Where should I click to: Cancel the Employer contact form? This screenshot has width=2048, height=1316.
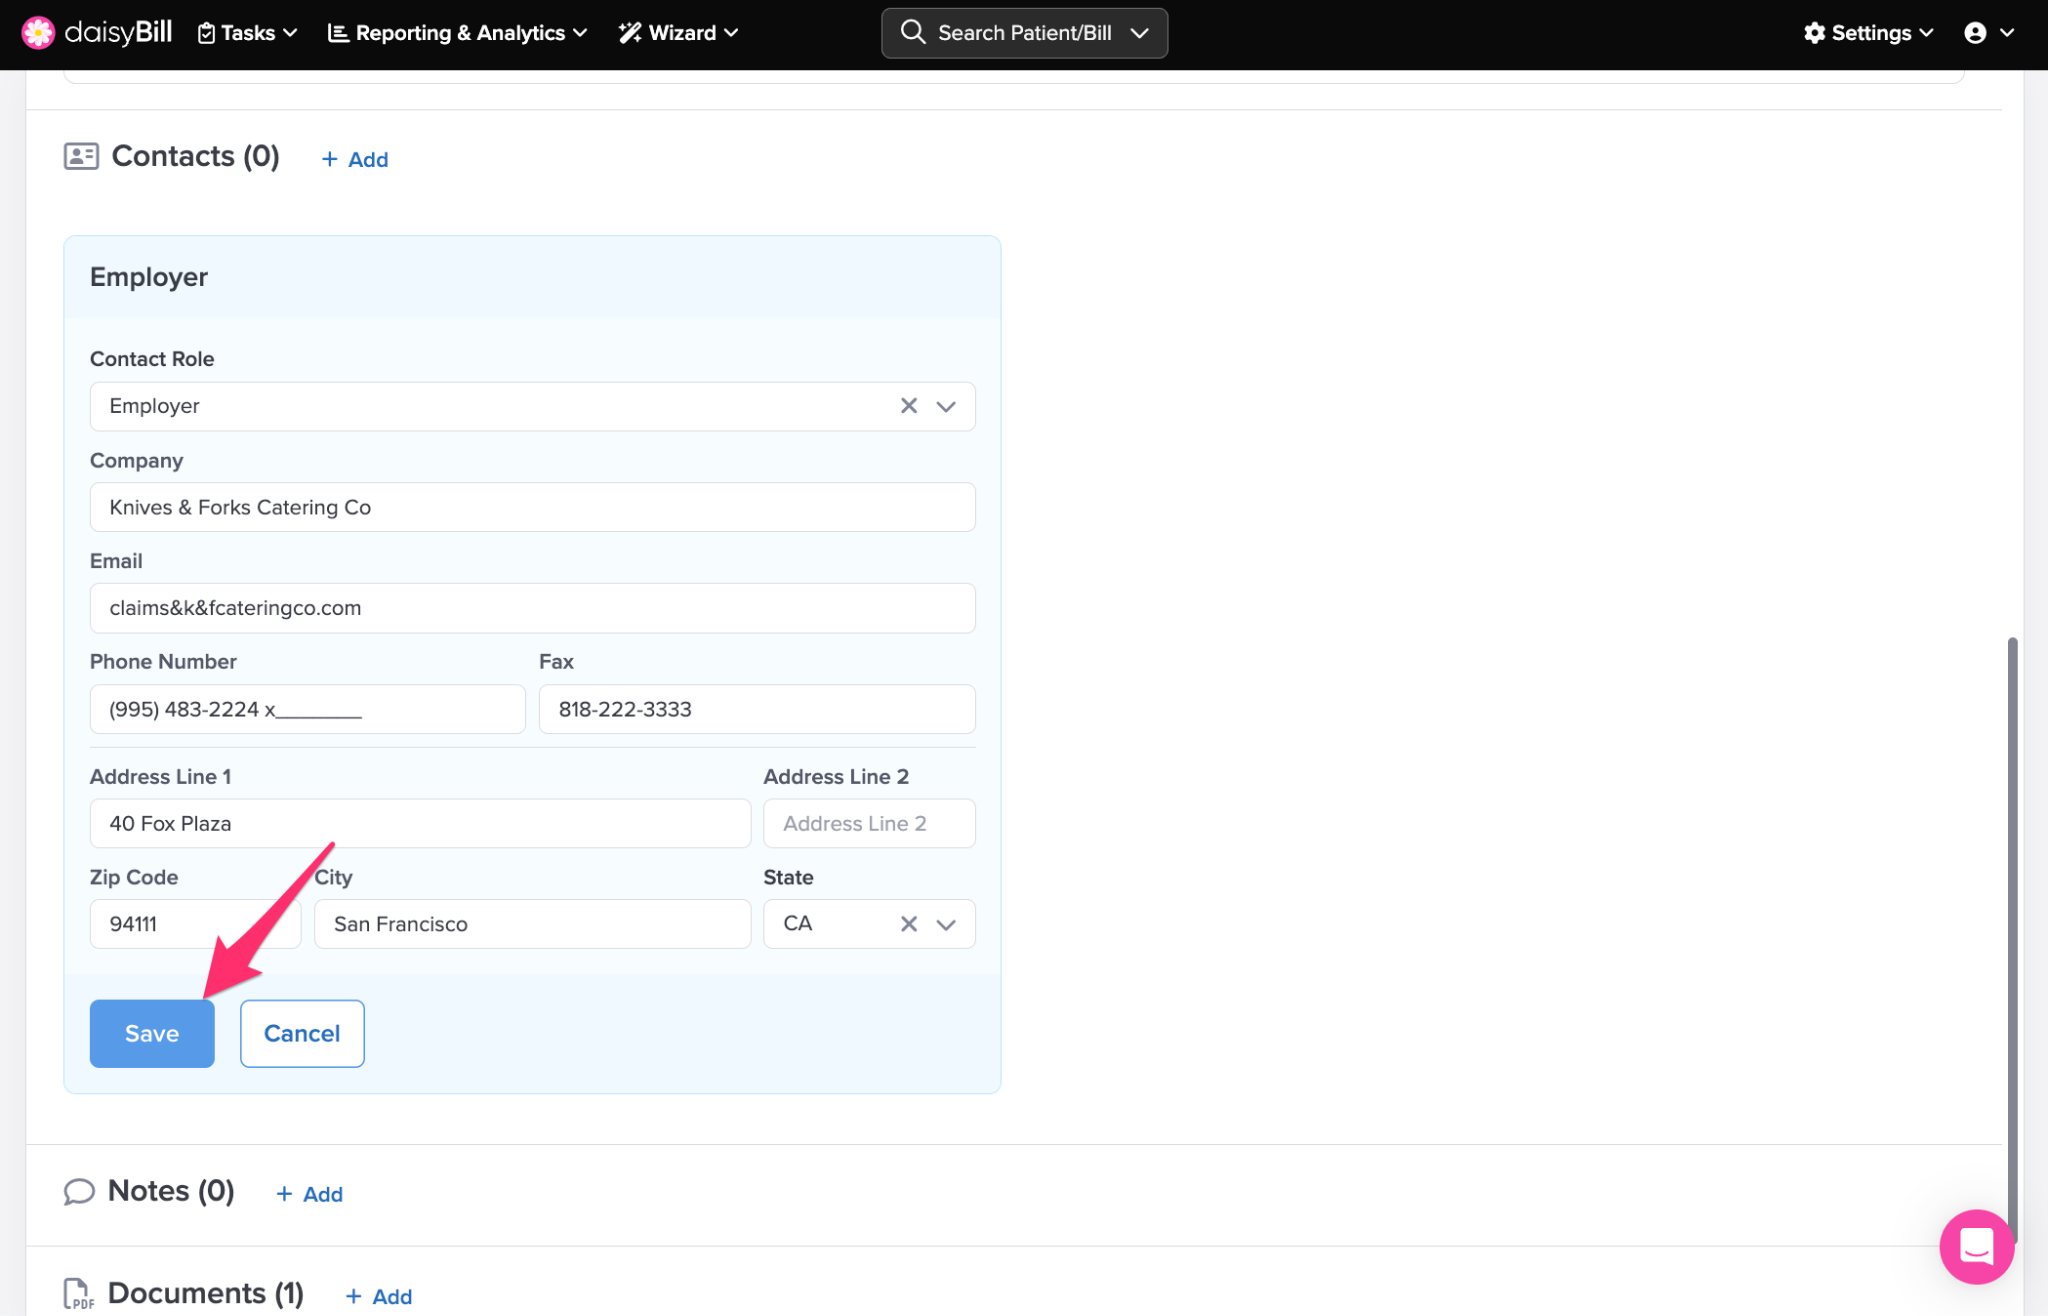(x=302, y=1033)
